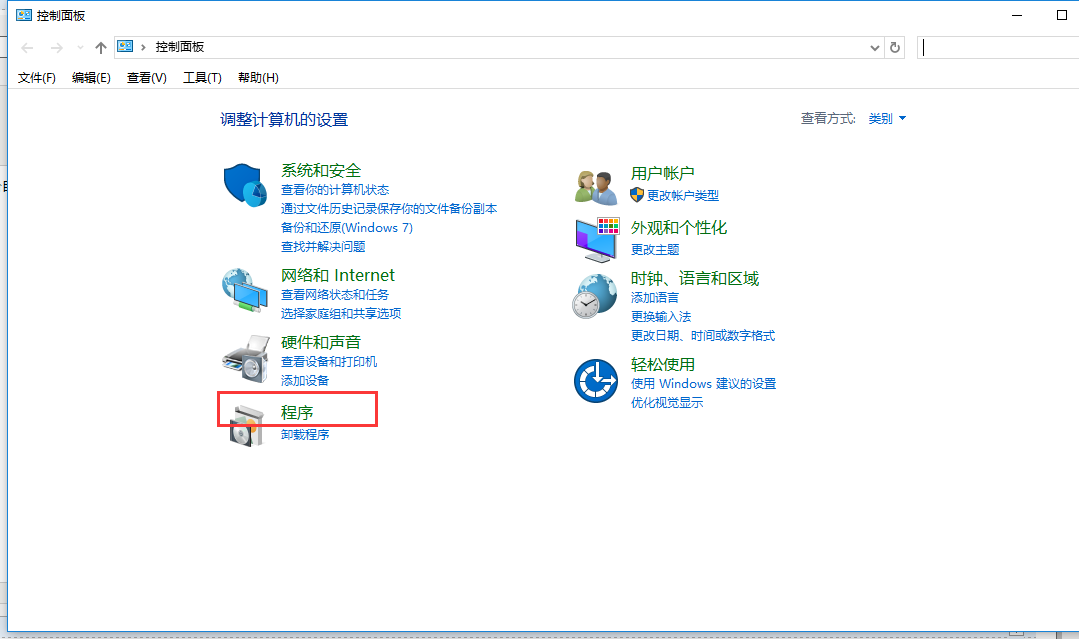
Task: Open the 时钟、语言和区域 clock globe icon
Action: click(595, 296)
